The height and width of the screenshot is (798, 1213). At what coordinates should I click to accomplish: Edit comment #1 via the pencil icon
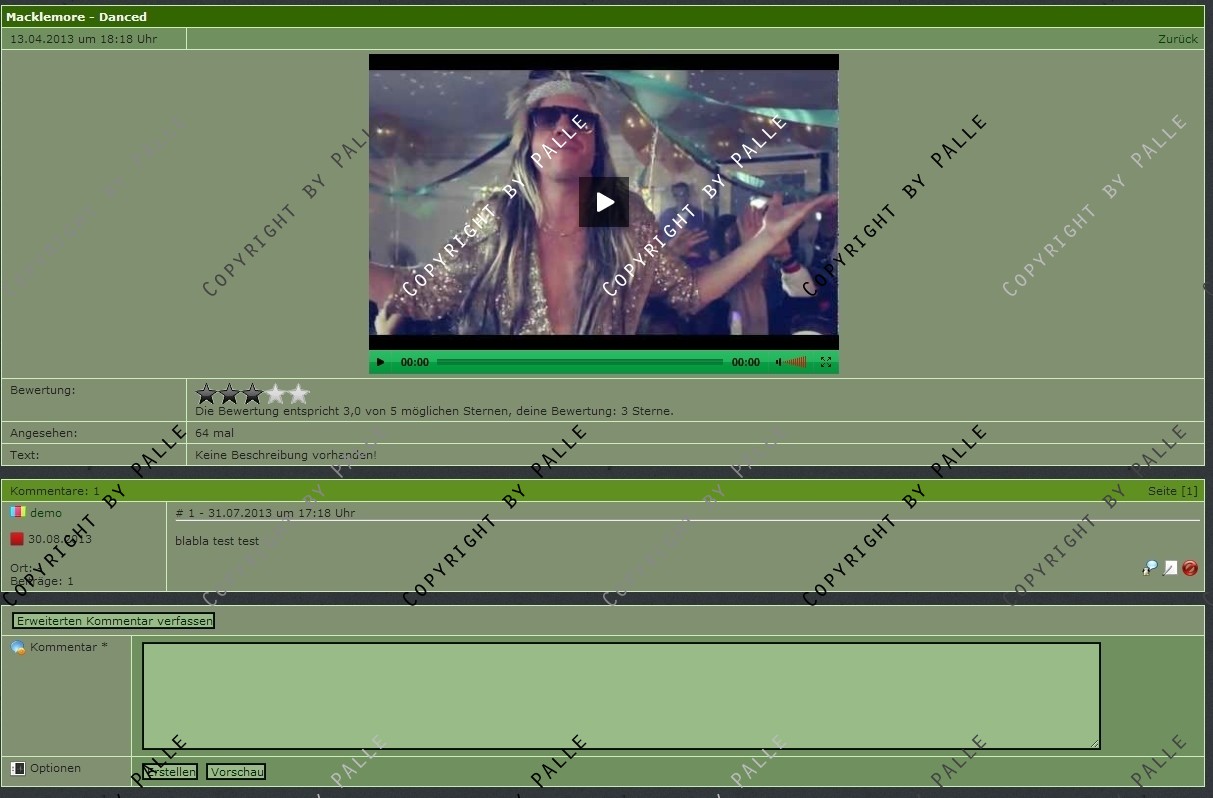tap(1170, 568)
